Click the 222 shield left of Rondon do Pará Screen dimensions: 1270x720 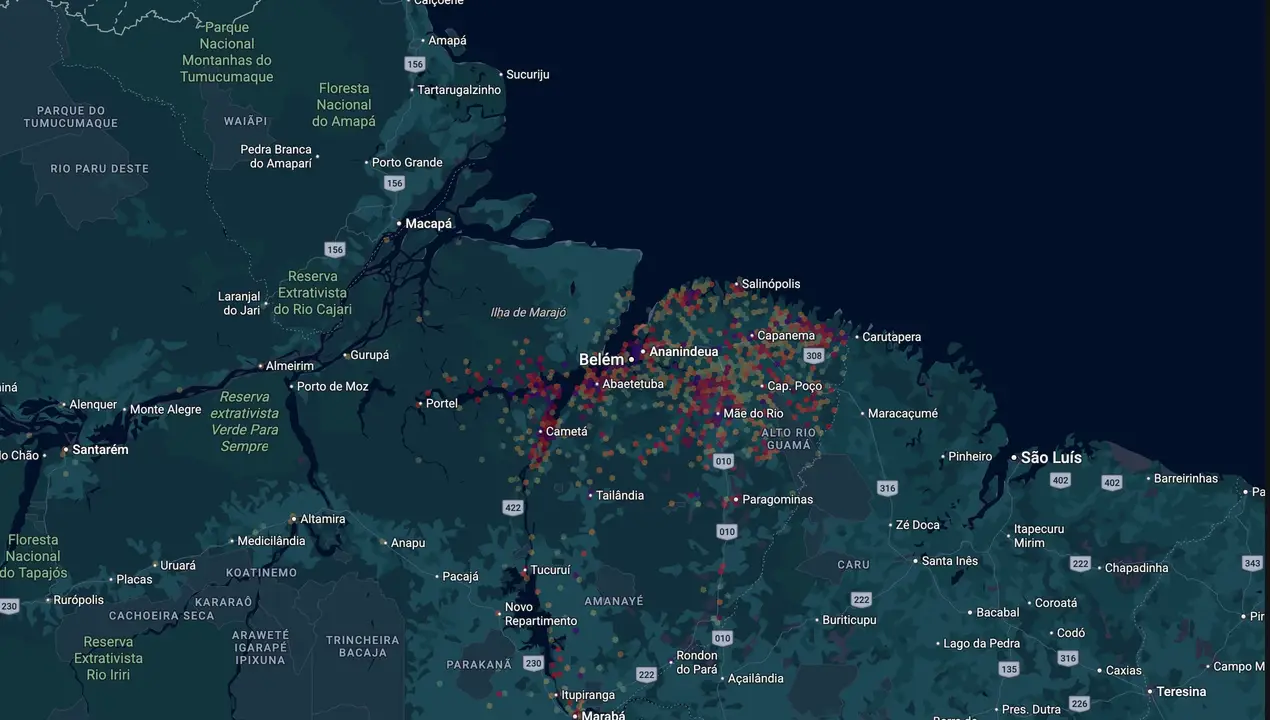[647, 675]
